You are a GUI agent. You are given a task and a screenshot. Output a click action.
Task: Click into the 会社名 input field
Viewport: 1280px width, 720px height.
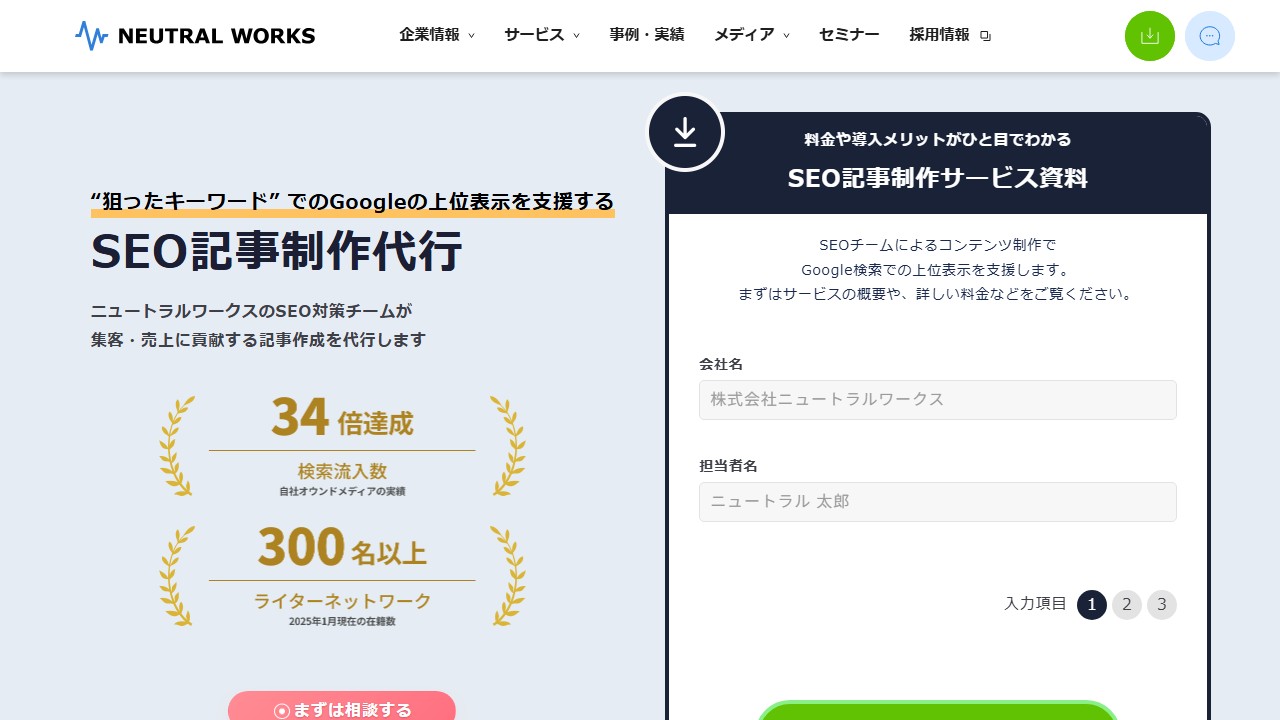938,400
